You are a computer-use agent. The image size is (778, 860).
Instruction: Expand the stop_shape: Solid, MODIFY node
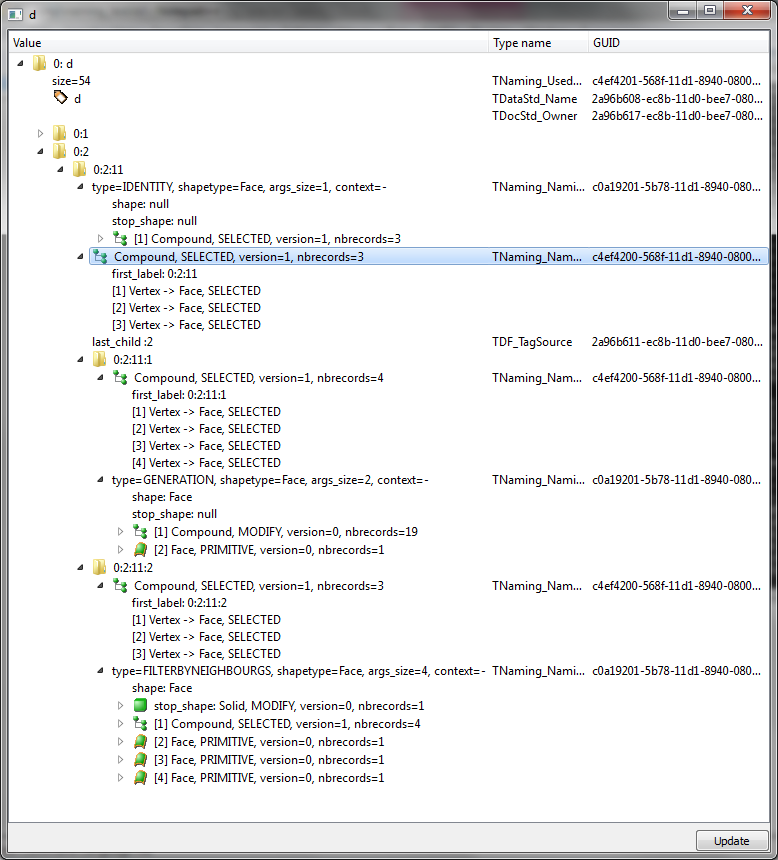(x=121, y=706)
